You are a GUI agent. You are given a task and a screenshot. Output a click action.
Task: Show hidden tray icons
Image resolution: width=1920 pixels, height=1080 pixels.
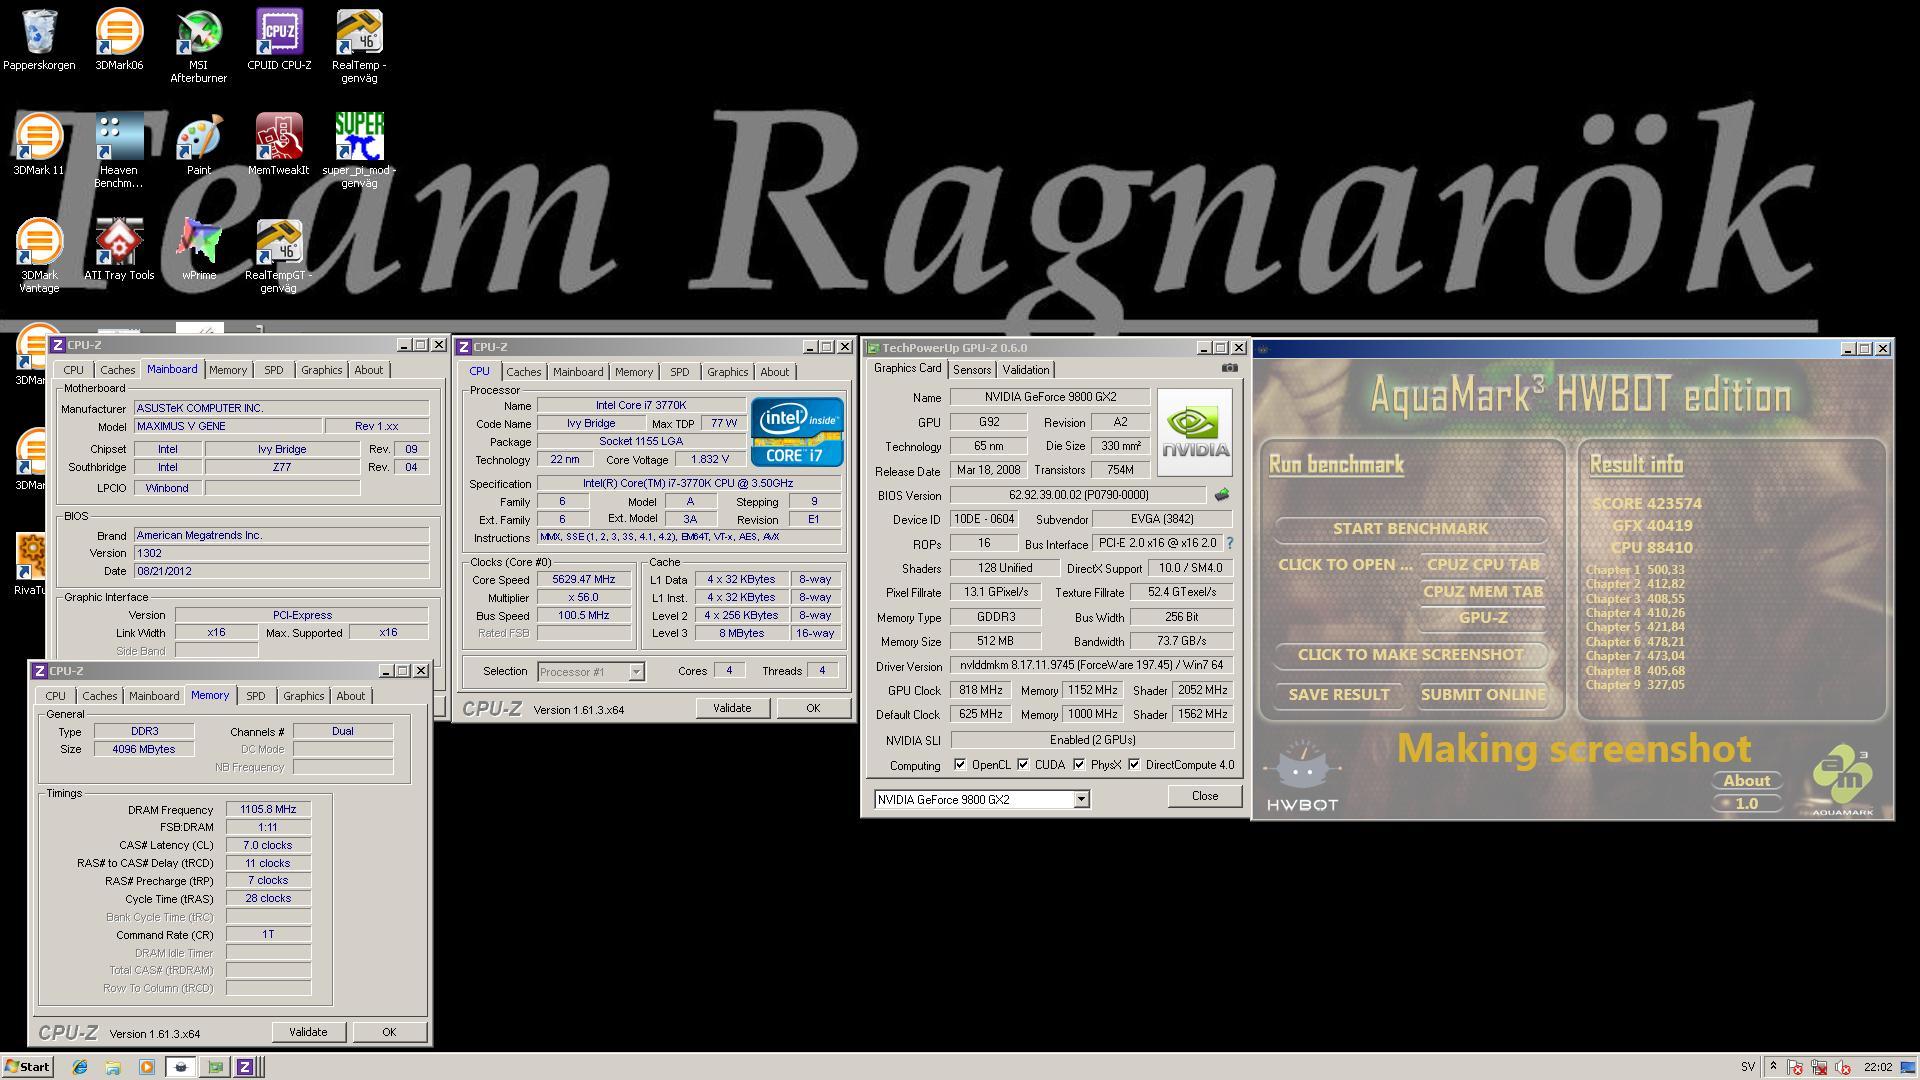click(x=1773, y=1067)
